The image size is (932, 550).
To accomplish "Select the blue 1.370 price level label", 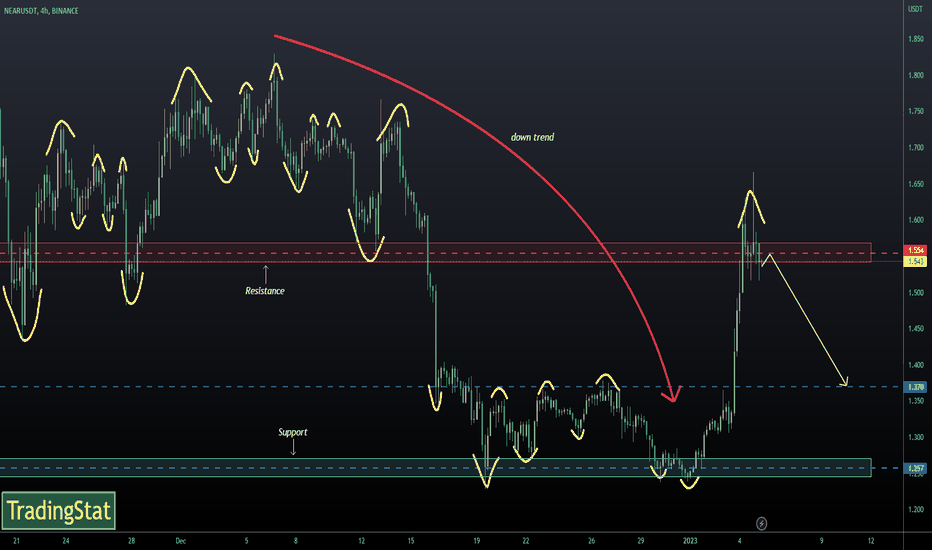I will [914, 387].
